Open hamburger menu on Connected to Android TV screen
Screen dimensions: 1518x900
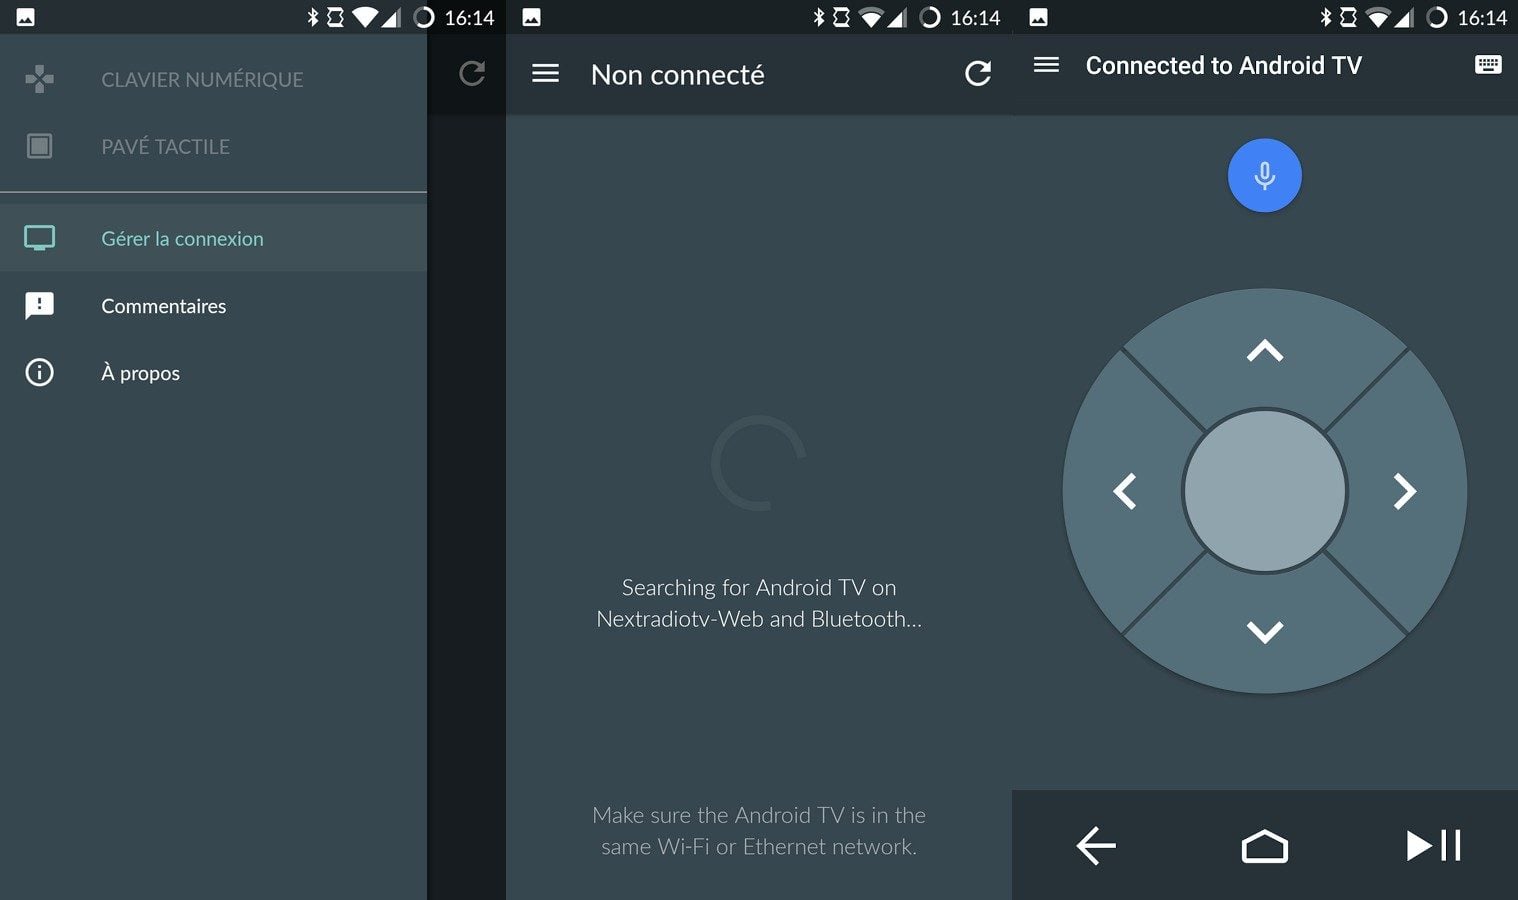(x=1046, y=65)
